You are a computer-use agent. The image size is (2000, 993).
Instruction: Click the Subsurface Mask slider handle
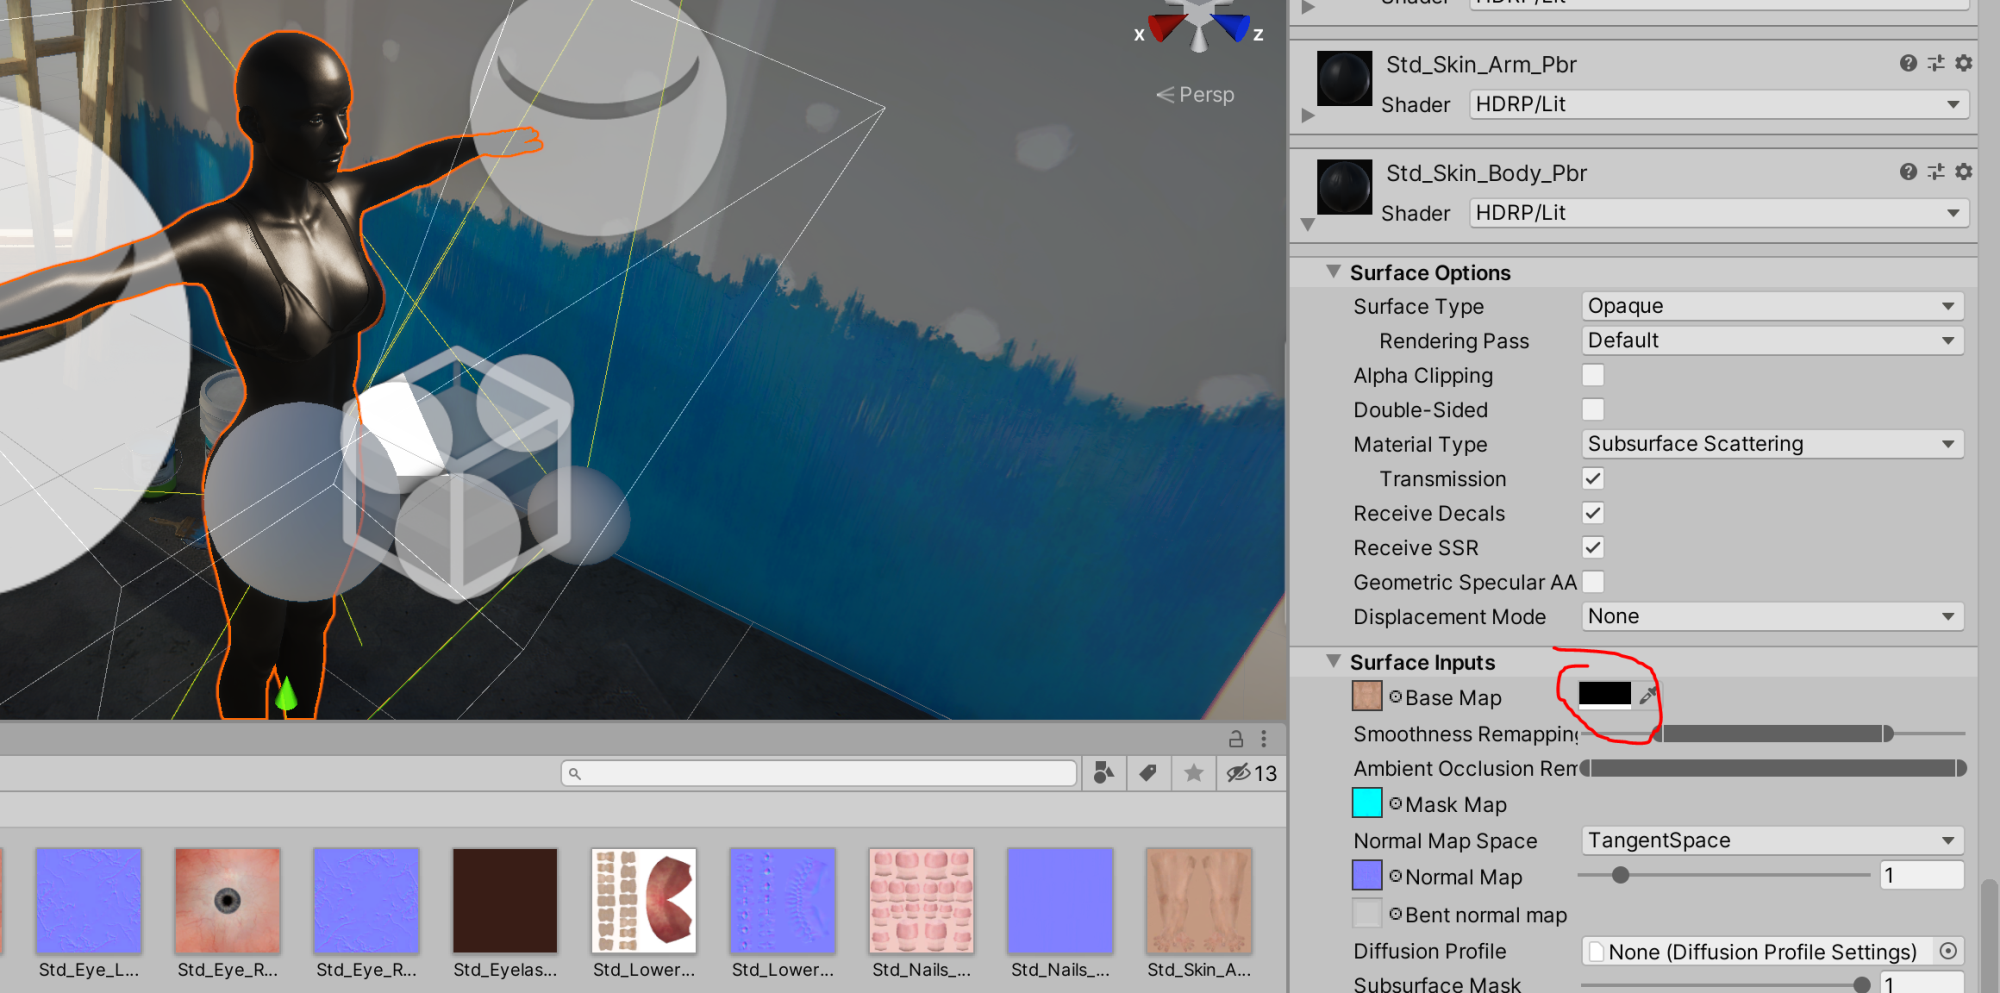(1861, 985)
